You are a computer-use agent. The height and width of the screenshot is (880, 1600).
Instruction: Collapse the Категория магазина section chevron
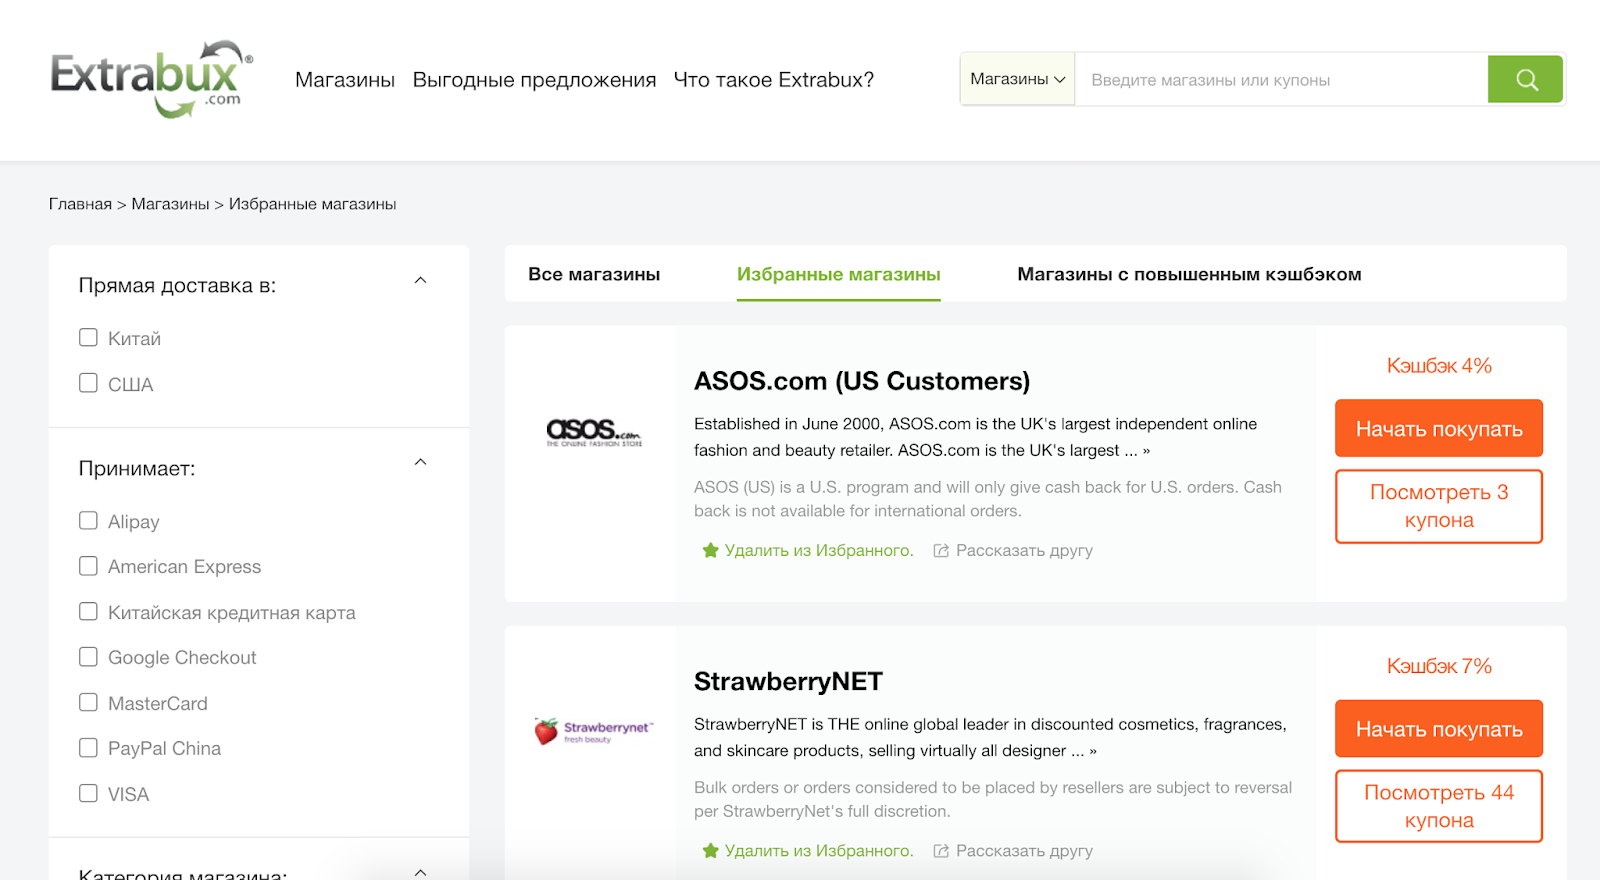421,872
